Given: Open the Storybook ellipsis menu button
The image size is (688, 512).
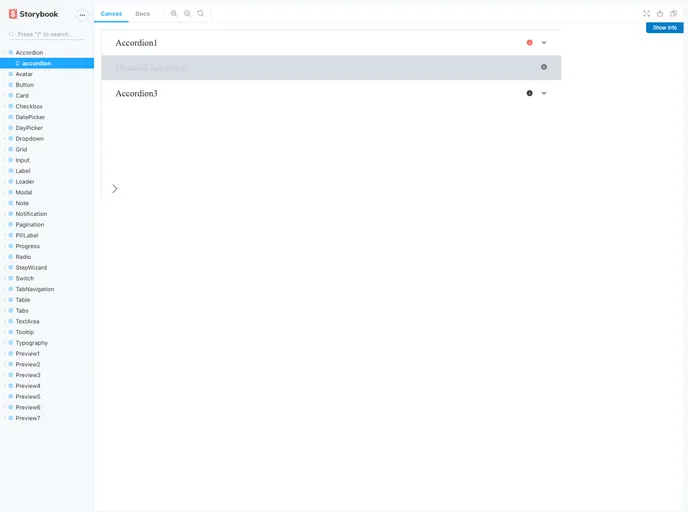Looking at the screenshot, I should [82, 15].
